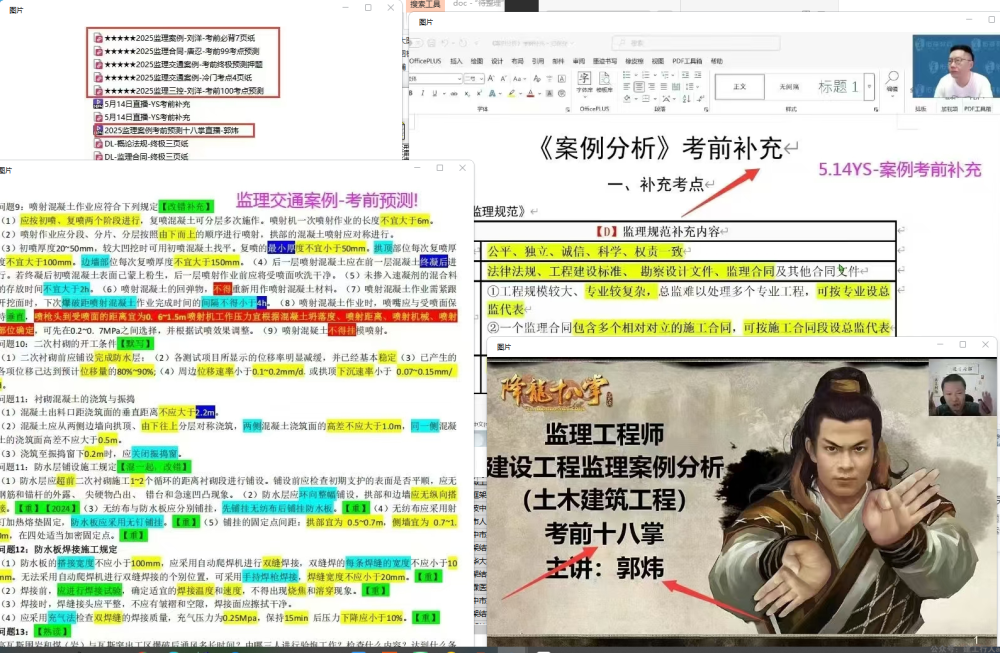Screen dimensions: 1000x653
Task: Toggle character shading button
Action: (549, 93)
